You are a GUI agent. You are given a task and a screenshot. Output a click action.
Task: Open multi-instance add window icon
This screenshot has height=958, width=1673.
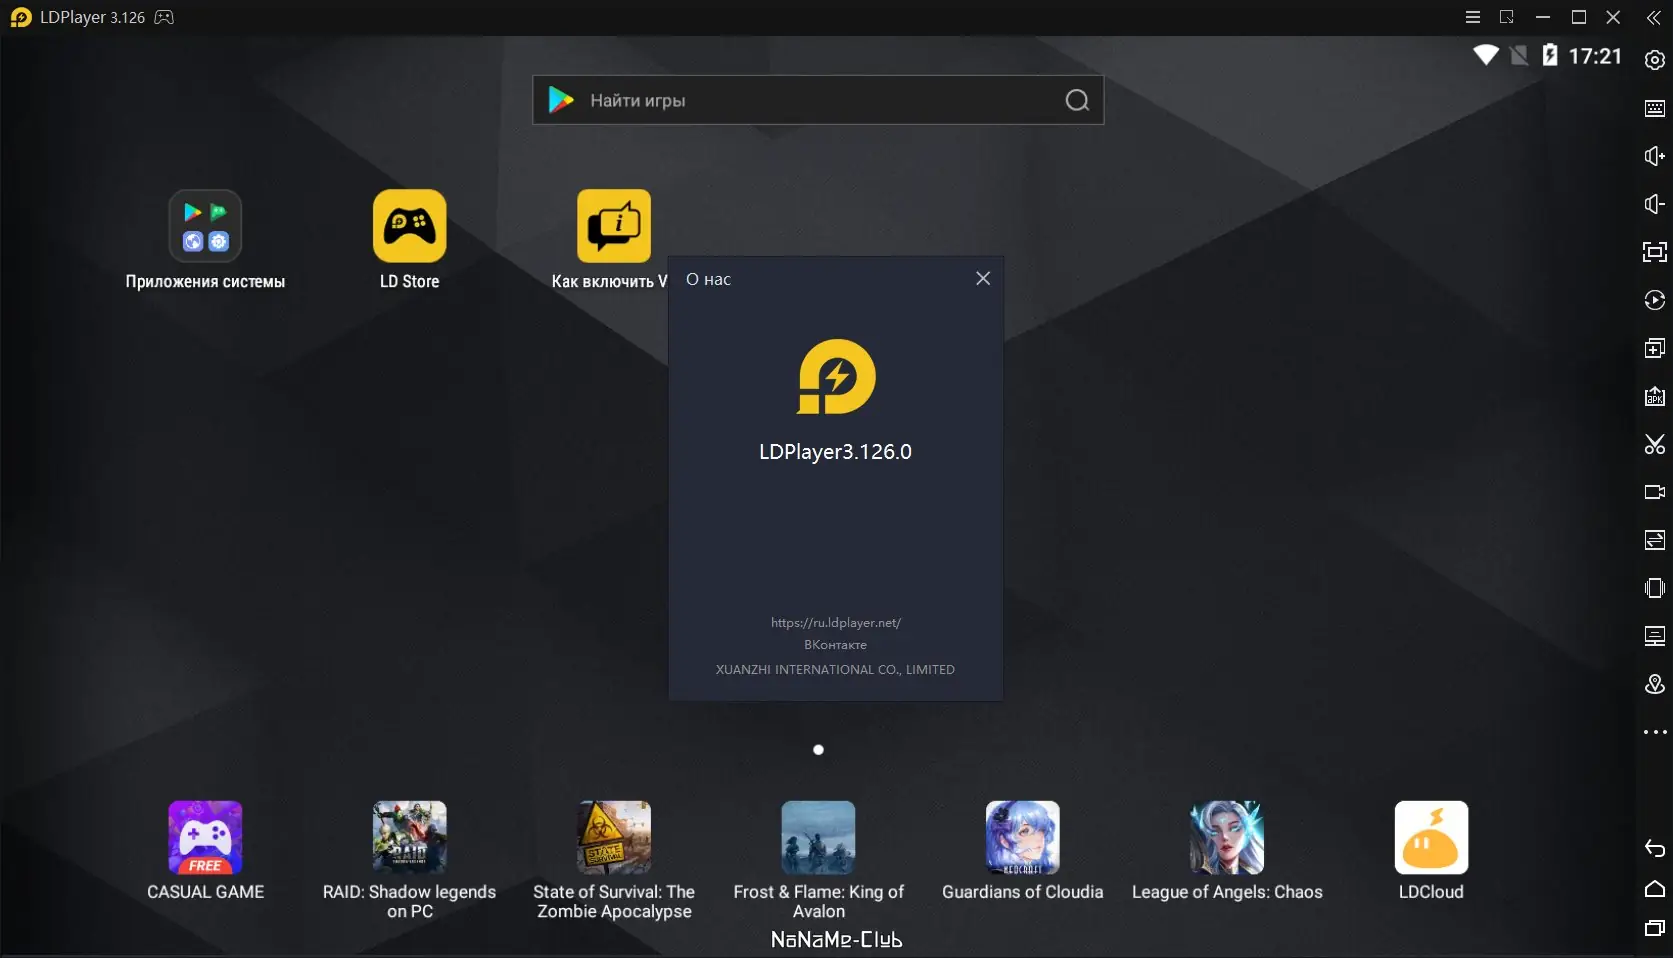[1655, 348]
